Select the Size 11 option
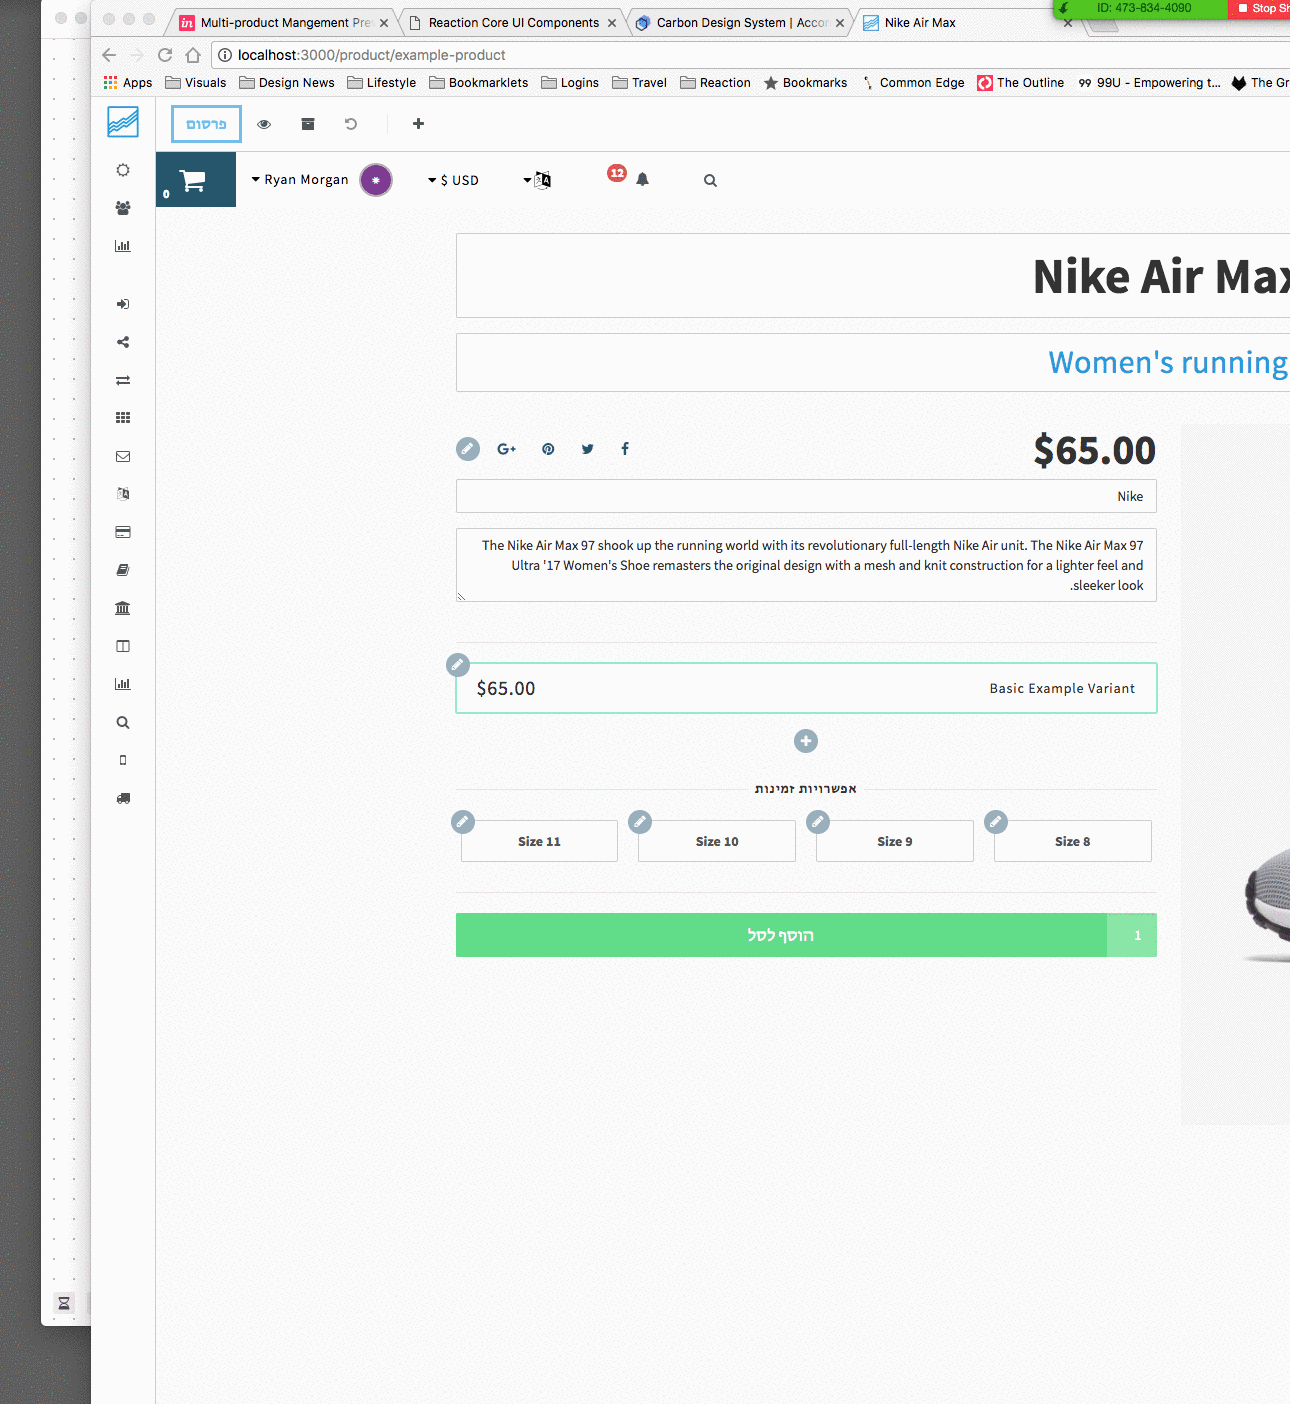1290x1404 pixels. coord(539,841)
